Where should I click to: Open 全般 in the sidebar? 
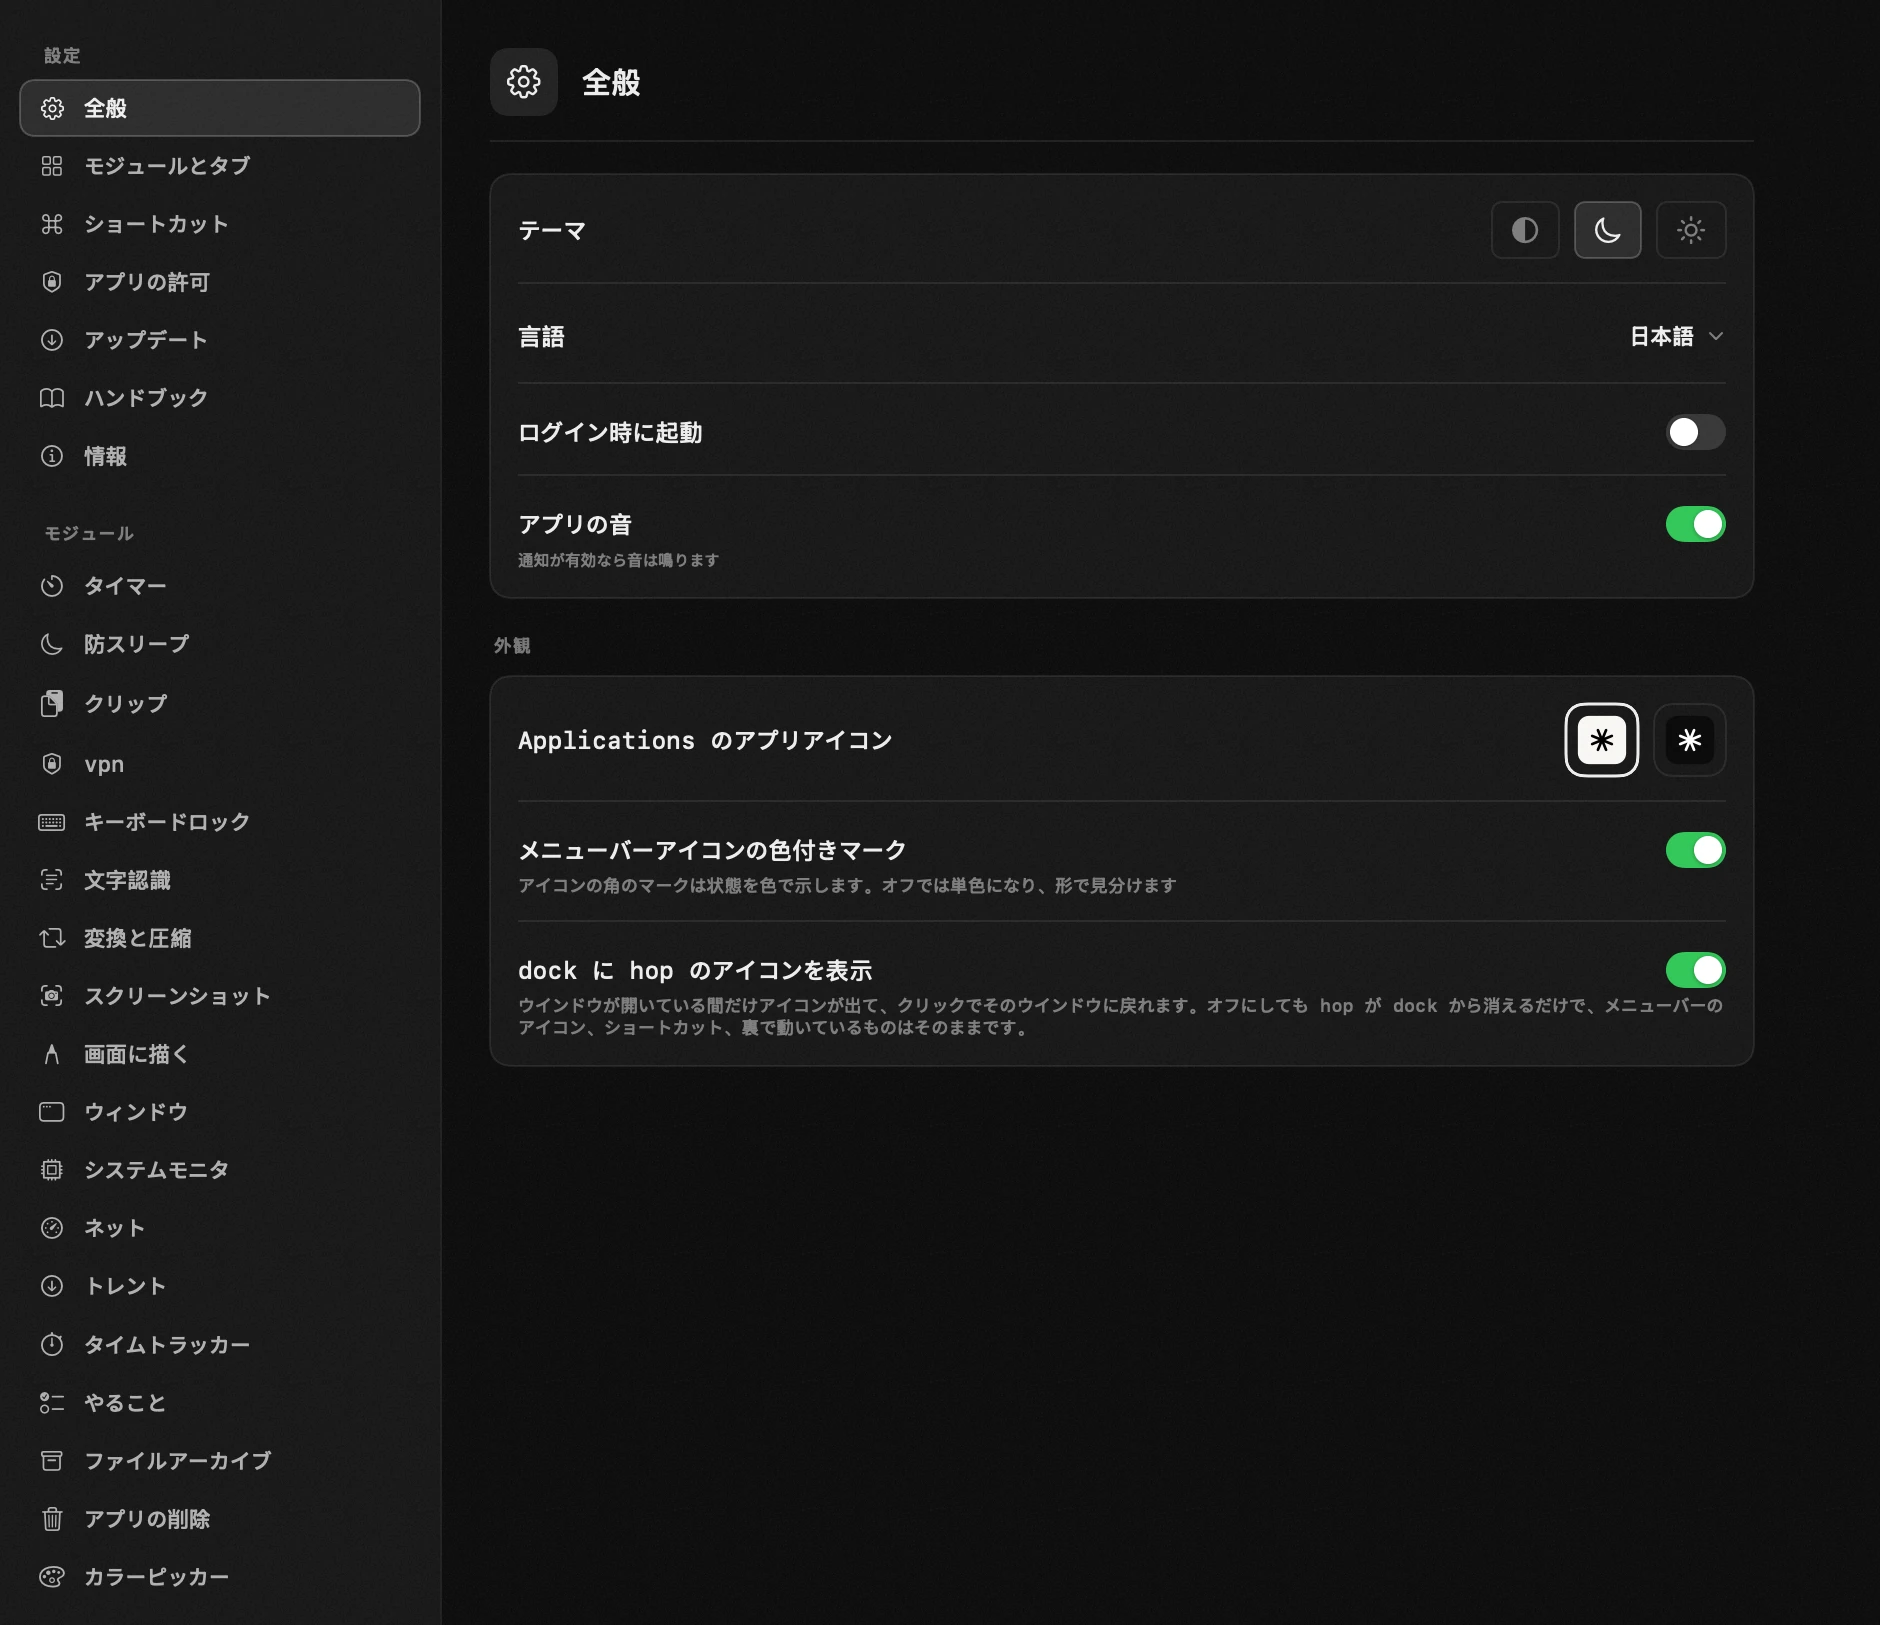click(220, 108)
